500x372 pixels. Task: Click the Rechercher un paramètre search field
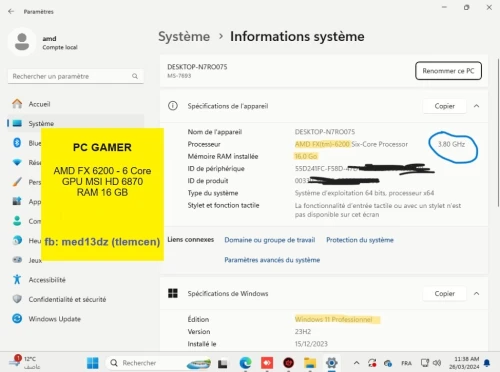(x=76, y=76)
